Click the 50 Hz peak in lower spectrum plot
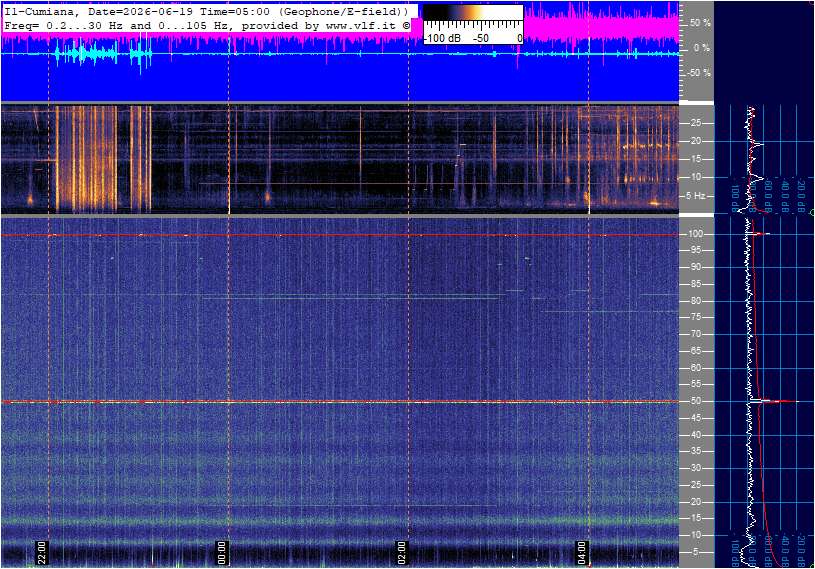Viewport: 815px width, 569px height. [774, 401]
